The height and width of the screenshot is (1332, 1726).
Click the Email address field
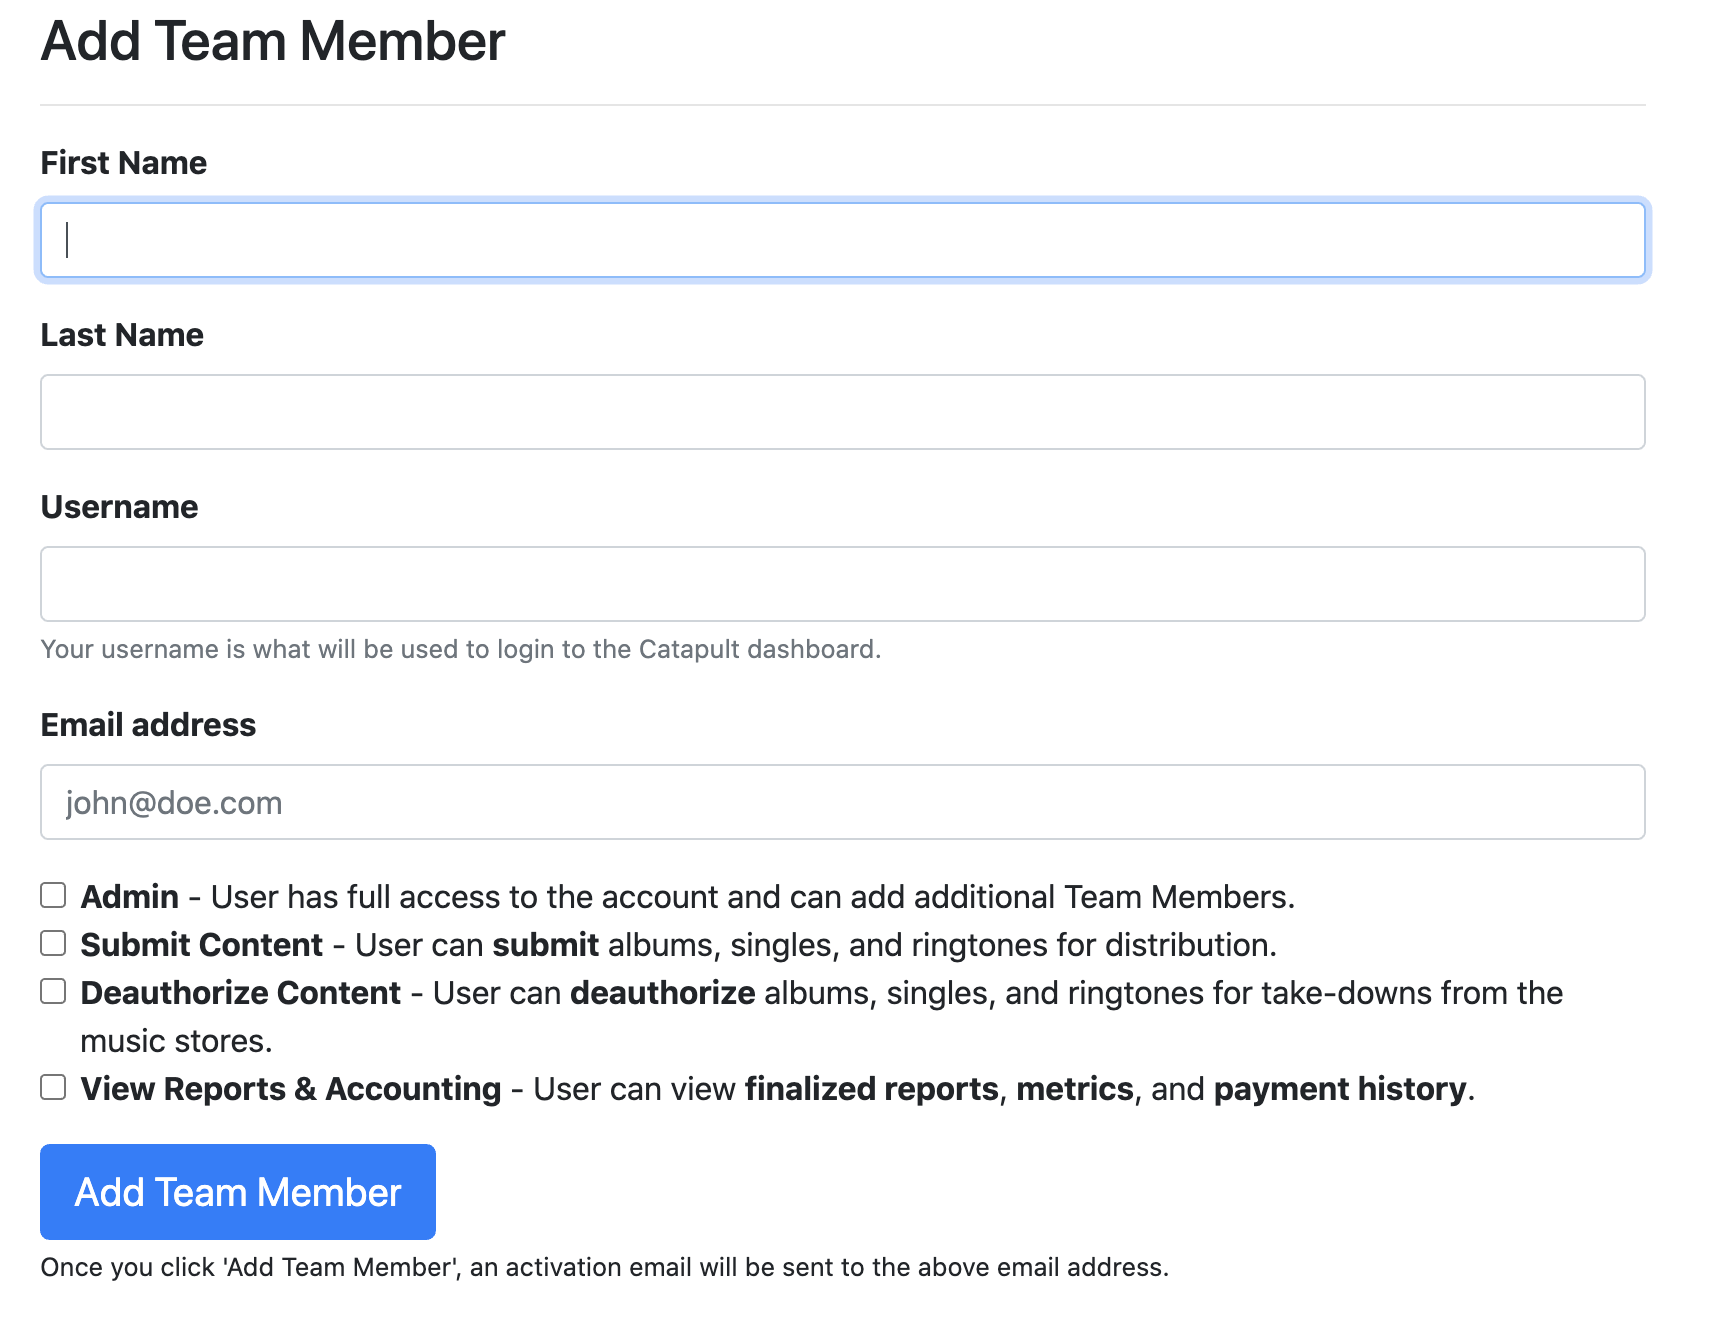[x=842, y=802]
